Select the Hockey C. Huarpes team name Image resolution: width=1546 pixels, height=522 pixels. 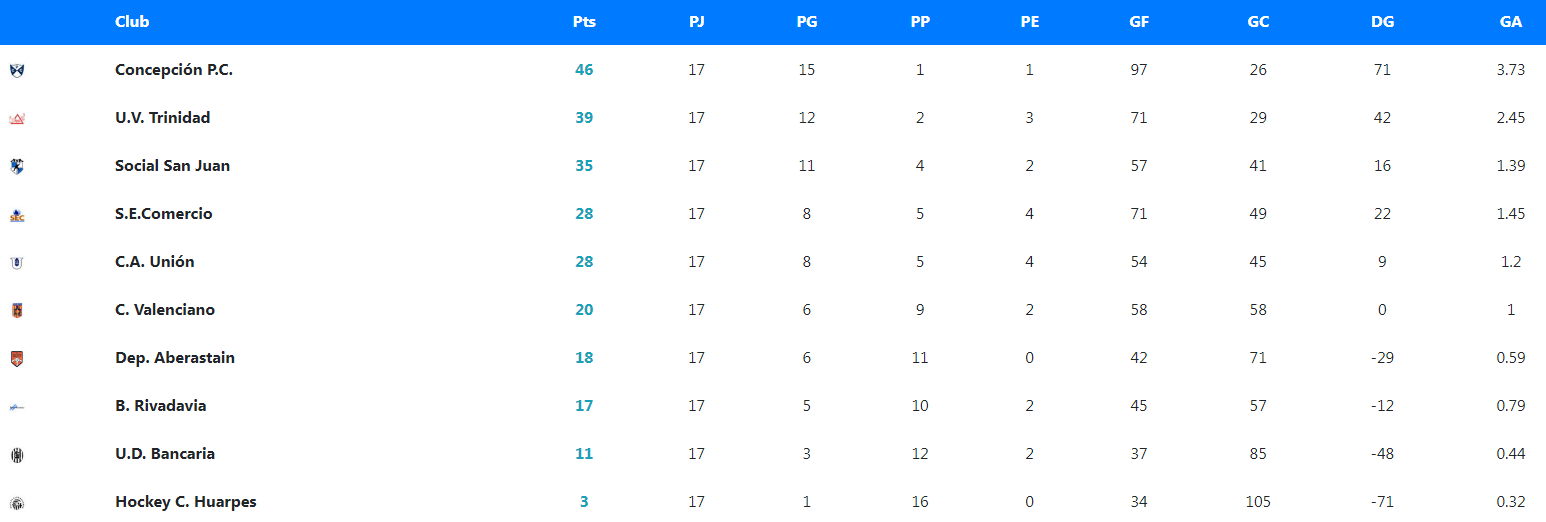[185, 502]
